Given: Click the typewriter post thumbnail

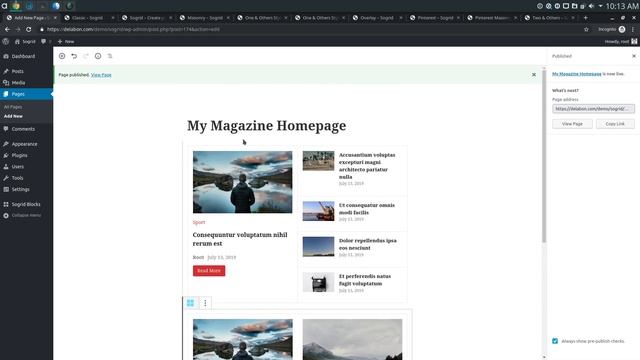Looking at the screenshot, I should coord(318,282).
